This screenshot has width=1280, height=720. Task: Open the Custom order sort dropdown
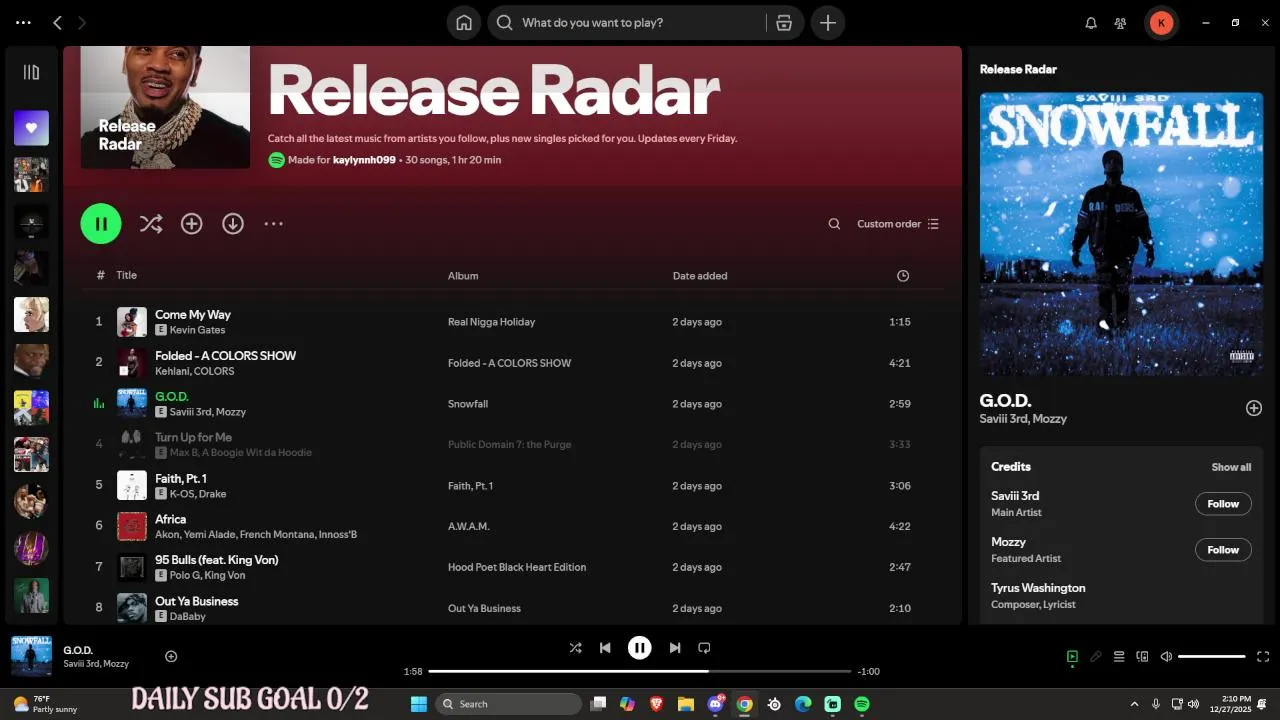tap(898, 224)
